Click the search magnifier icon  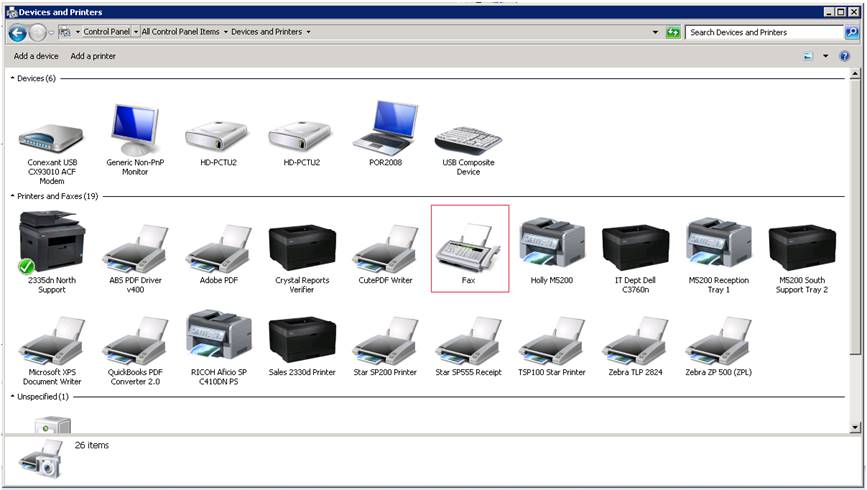coord(852,32)
